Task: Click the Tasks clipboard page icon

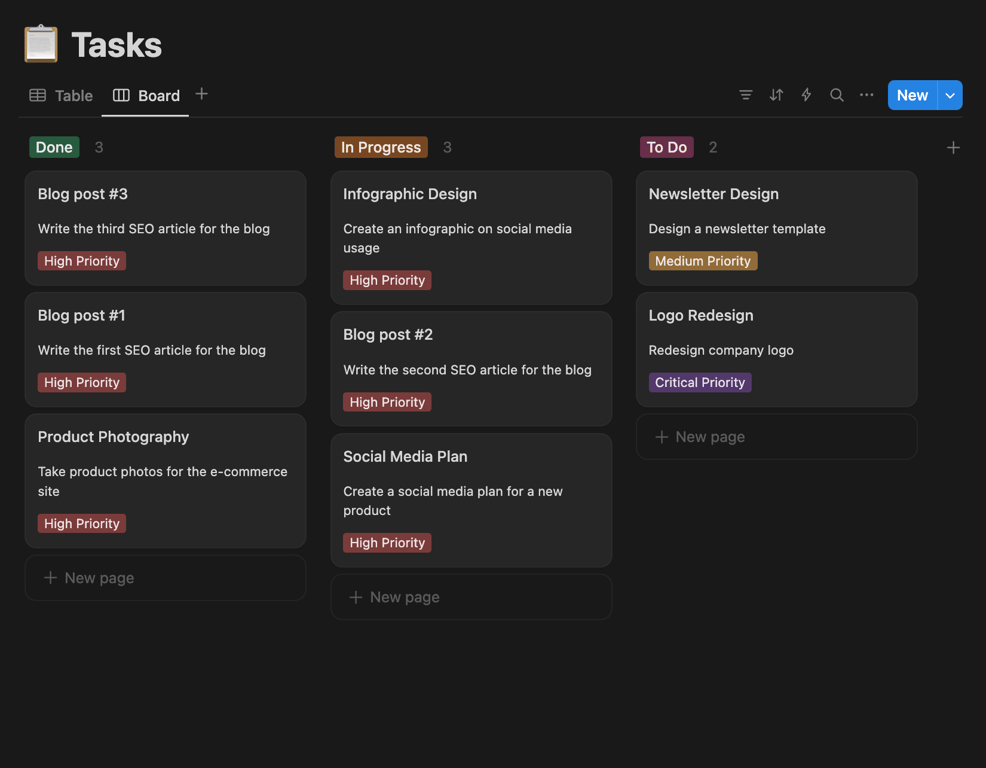Action: [41, 44]
